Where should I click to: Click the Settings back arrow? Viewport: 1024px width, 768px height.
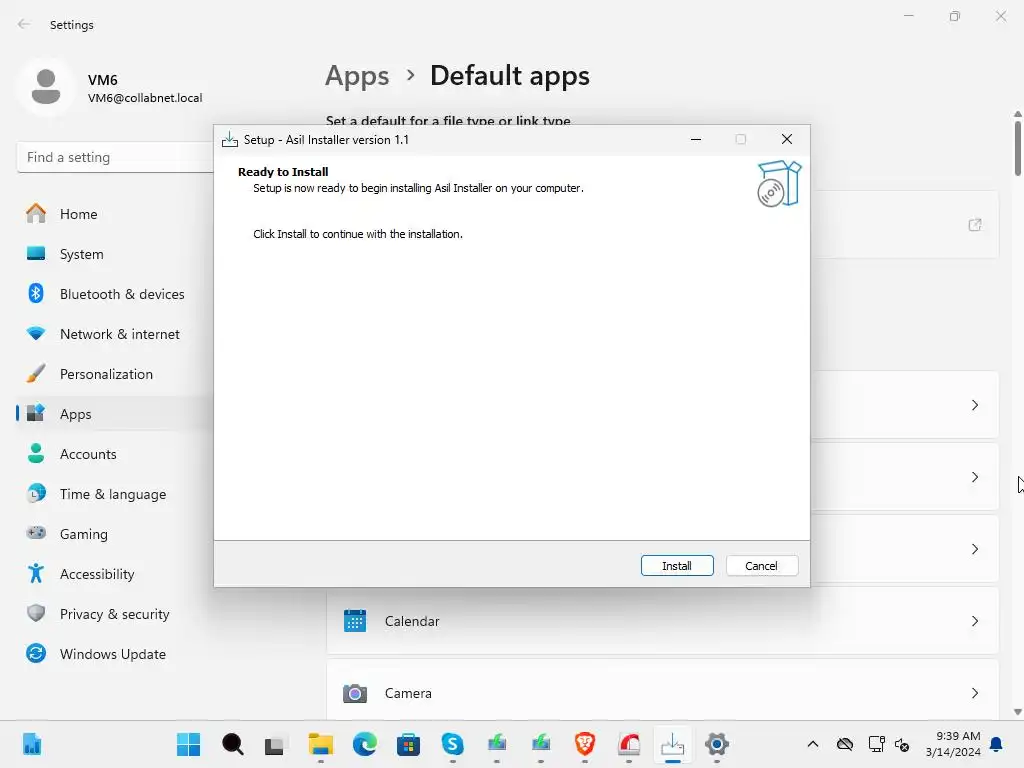[x=24, y=24]
